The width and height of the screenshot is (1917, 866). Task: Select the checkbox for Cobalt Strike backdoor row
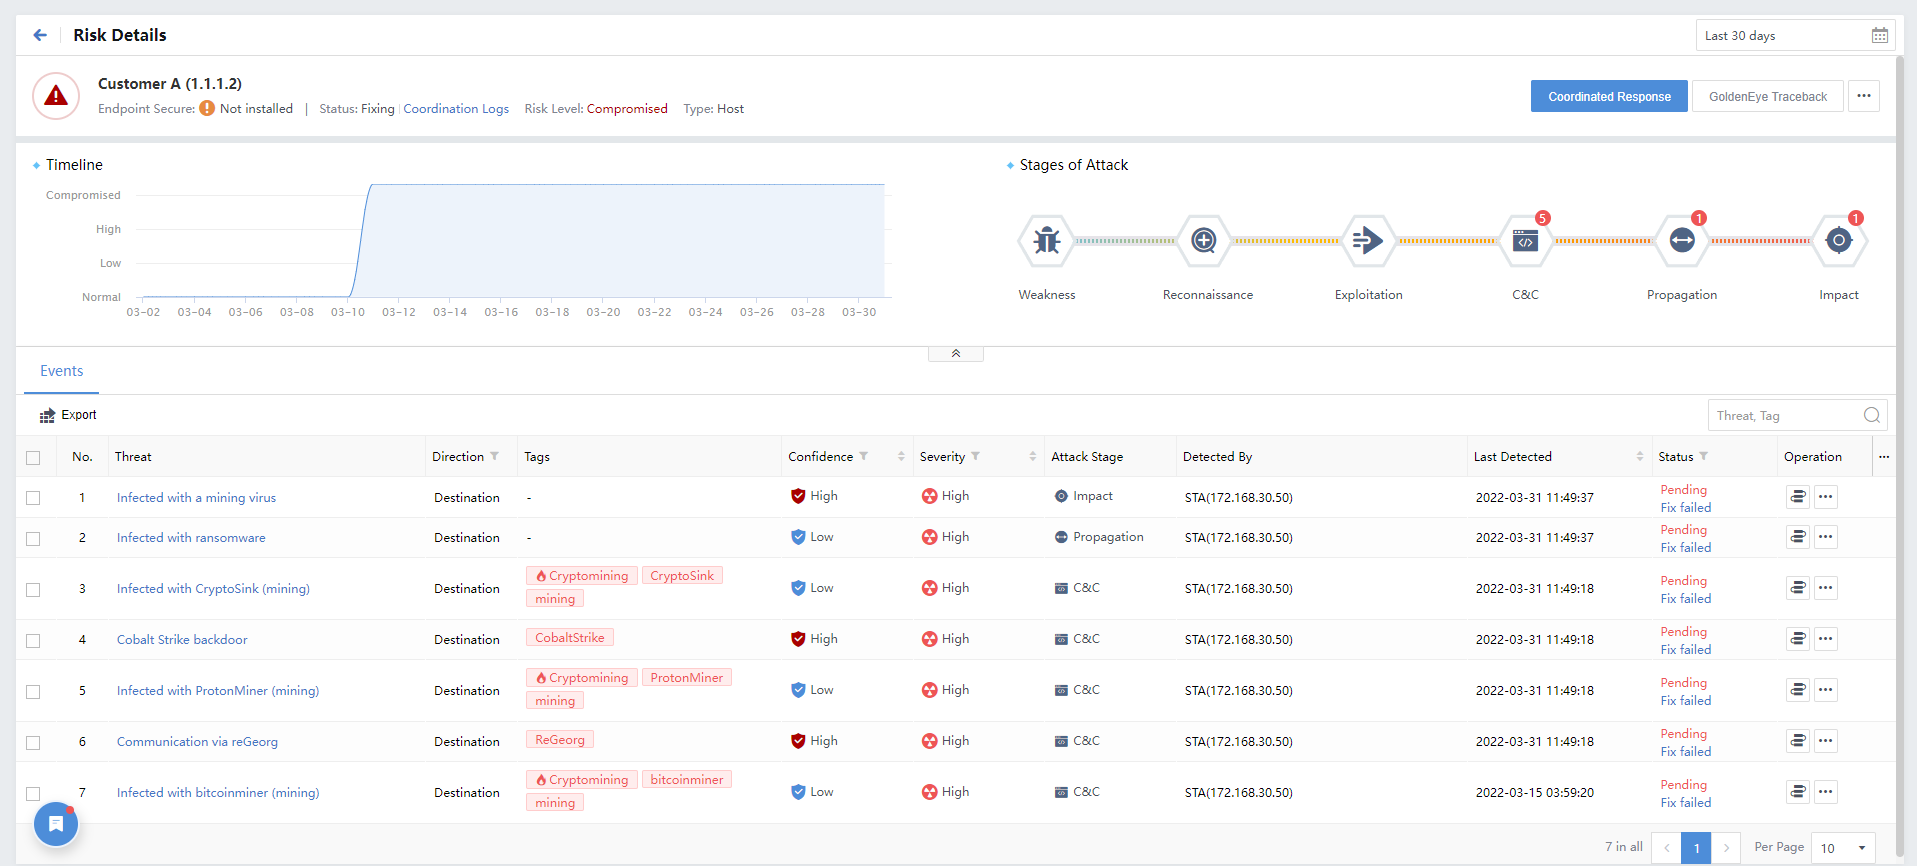pyautogui.click(x=33, y=641)
